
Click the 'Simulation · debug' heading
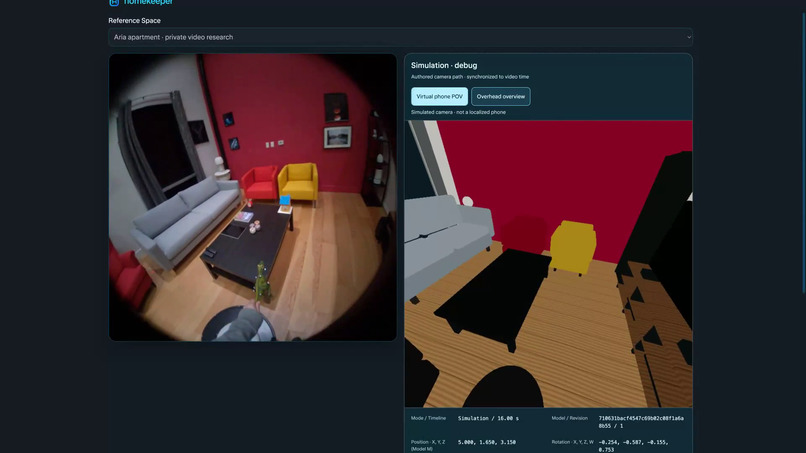coord(444,65)
